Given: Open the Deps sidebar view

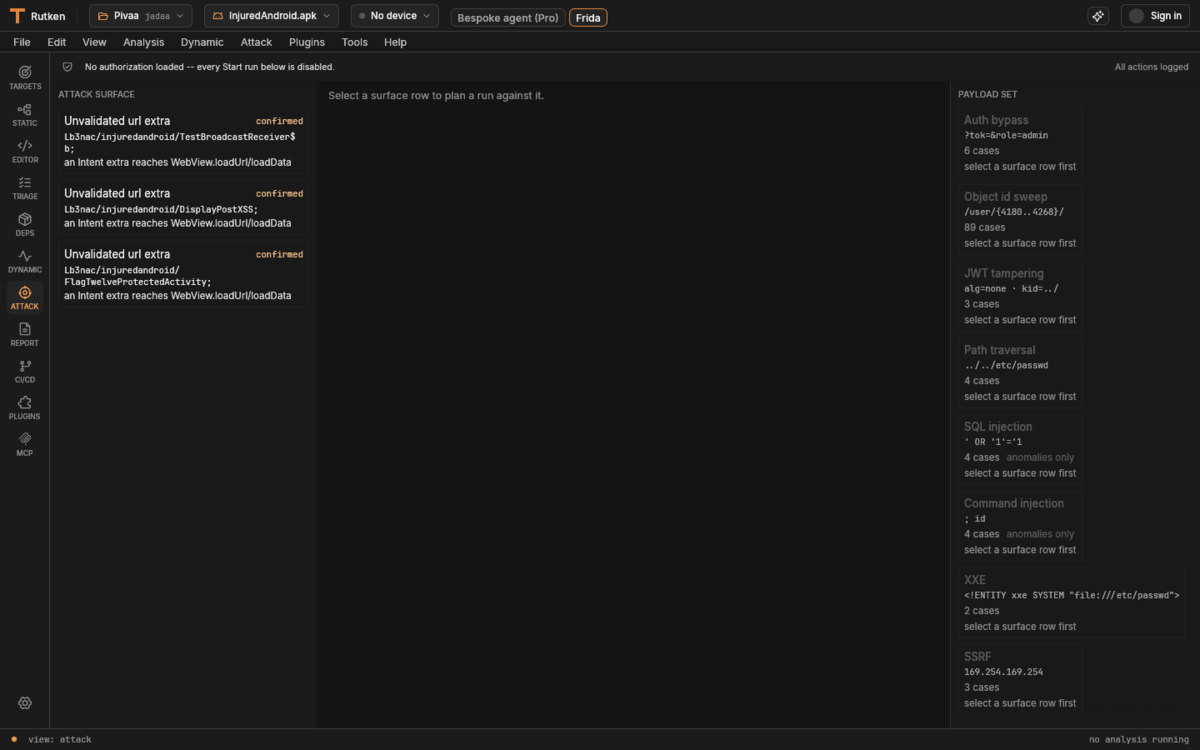Looking at the screenshot, I should tap(25, 225).
